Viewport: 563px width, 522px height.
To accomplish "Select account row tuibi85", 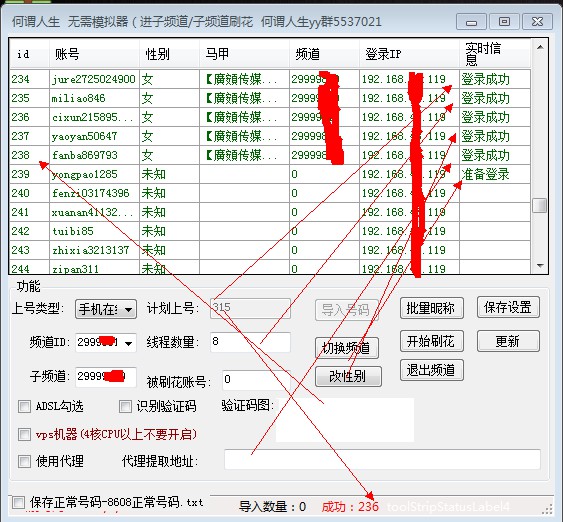I will pos(270,231).
